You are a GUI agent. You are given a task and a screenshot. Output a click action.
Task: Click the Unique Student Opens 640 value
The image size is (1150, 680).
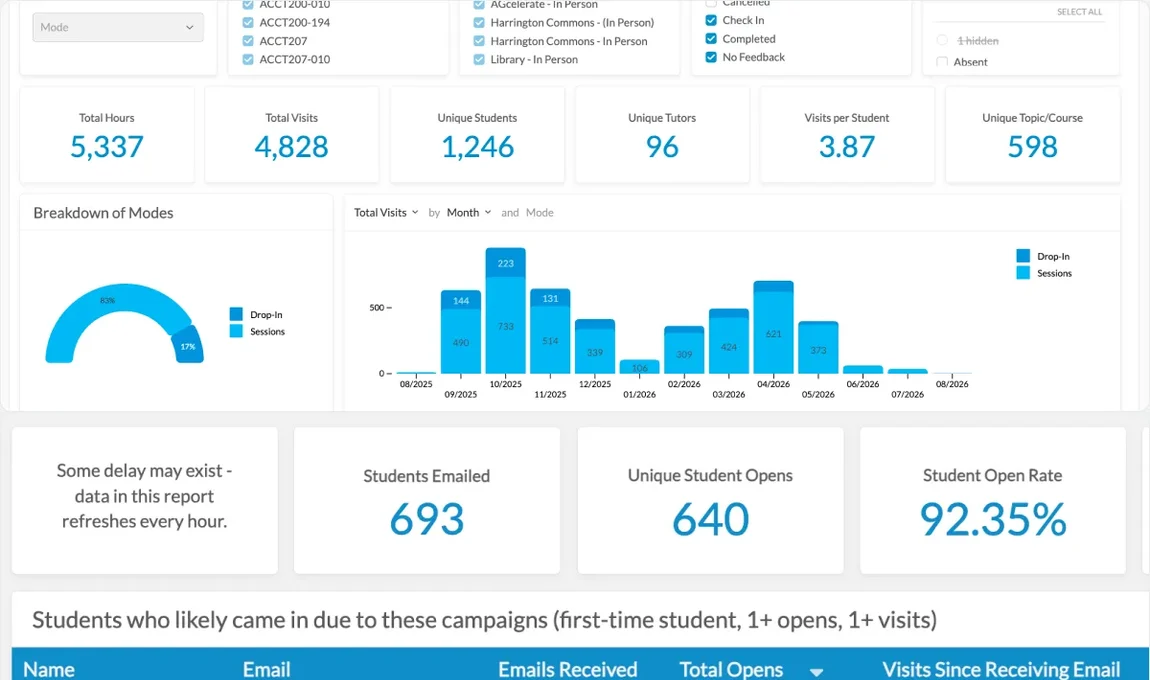[x=711, y=519]
